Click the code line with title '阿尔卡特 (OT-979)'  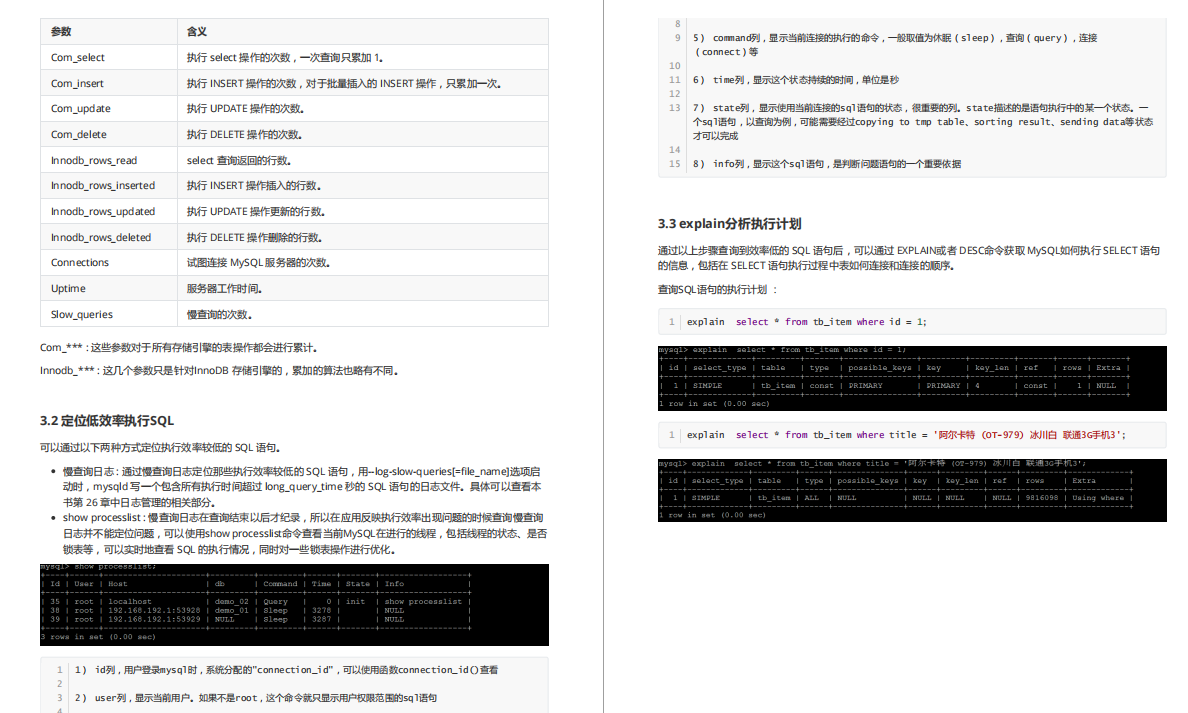[x=906, y=434]
